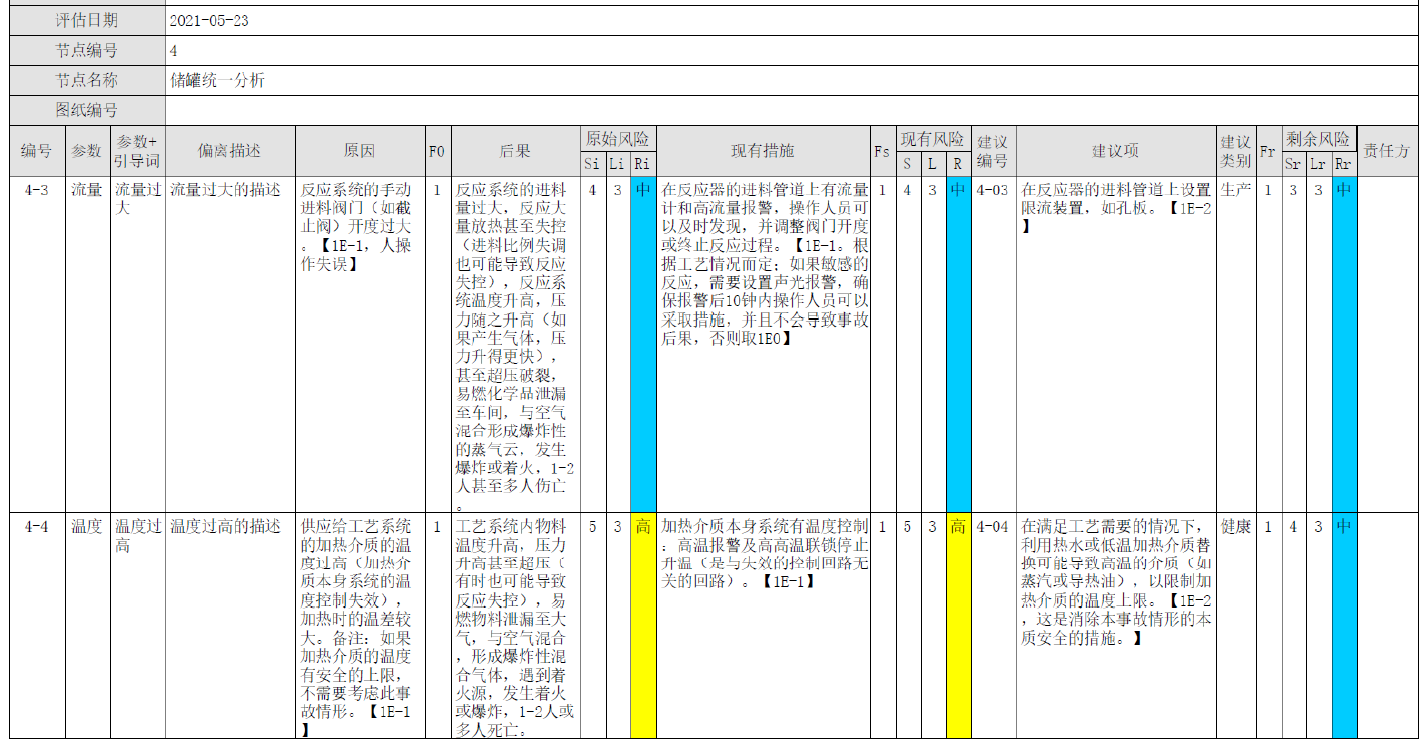Select the 原因 column header

pos(360,151)
